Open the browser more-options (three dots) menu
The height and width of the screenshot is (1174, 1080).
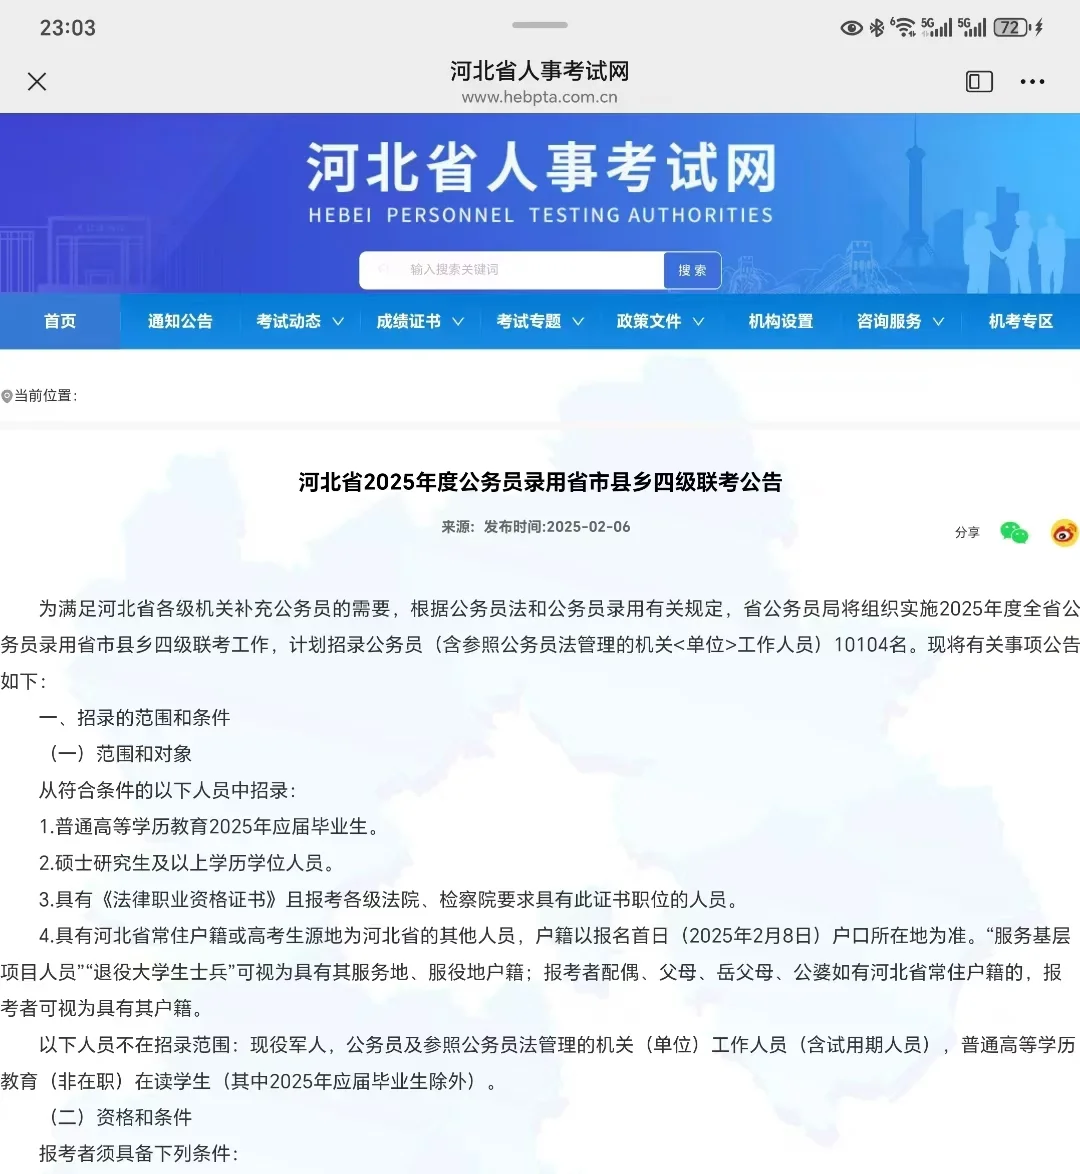click(x=1031, y=81)
